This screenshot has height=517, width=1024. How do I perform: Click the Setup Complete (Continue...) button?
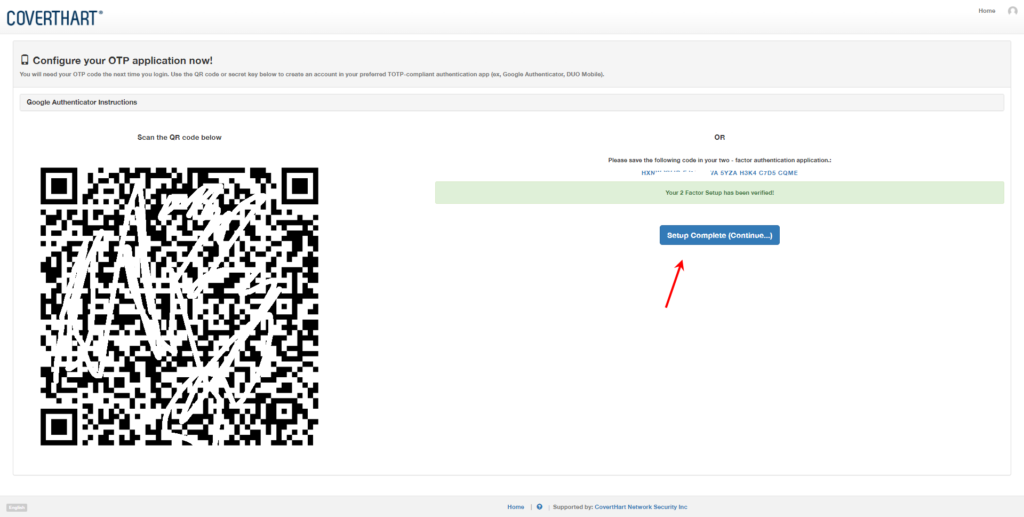click(719, 235)
